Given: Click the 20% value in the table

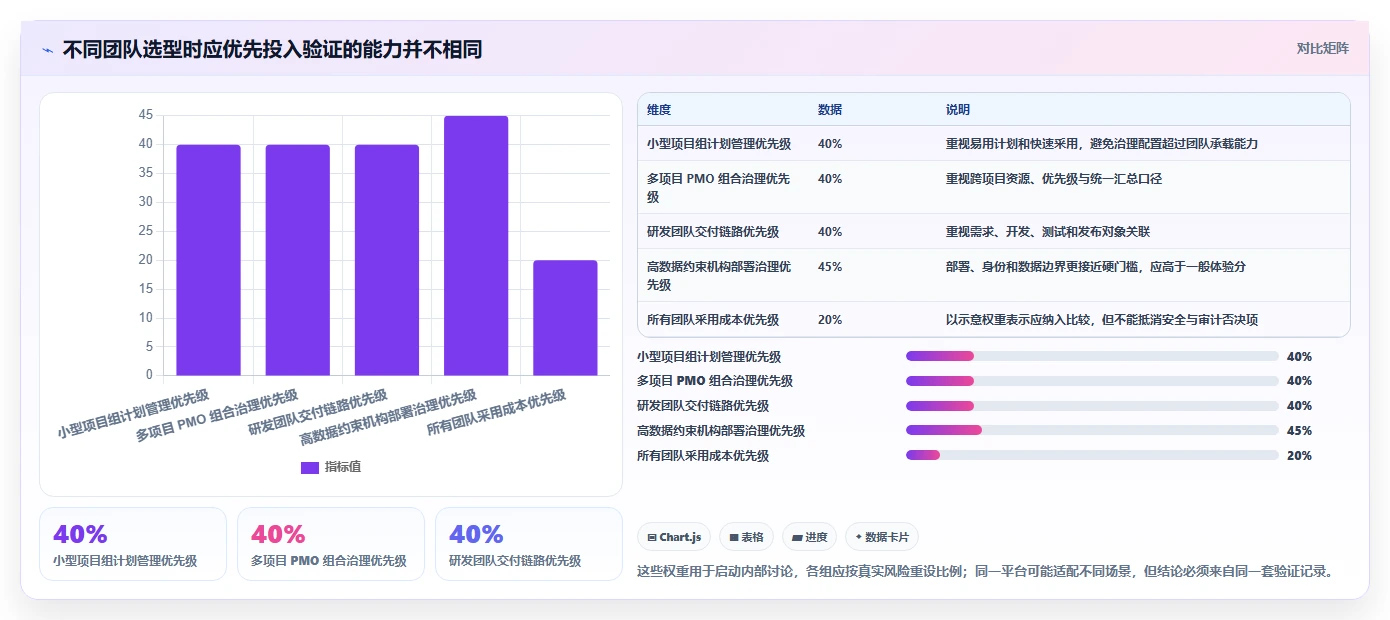Looking at the screenshot, I should click(x=830, y=320).
